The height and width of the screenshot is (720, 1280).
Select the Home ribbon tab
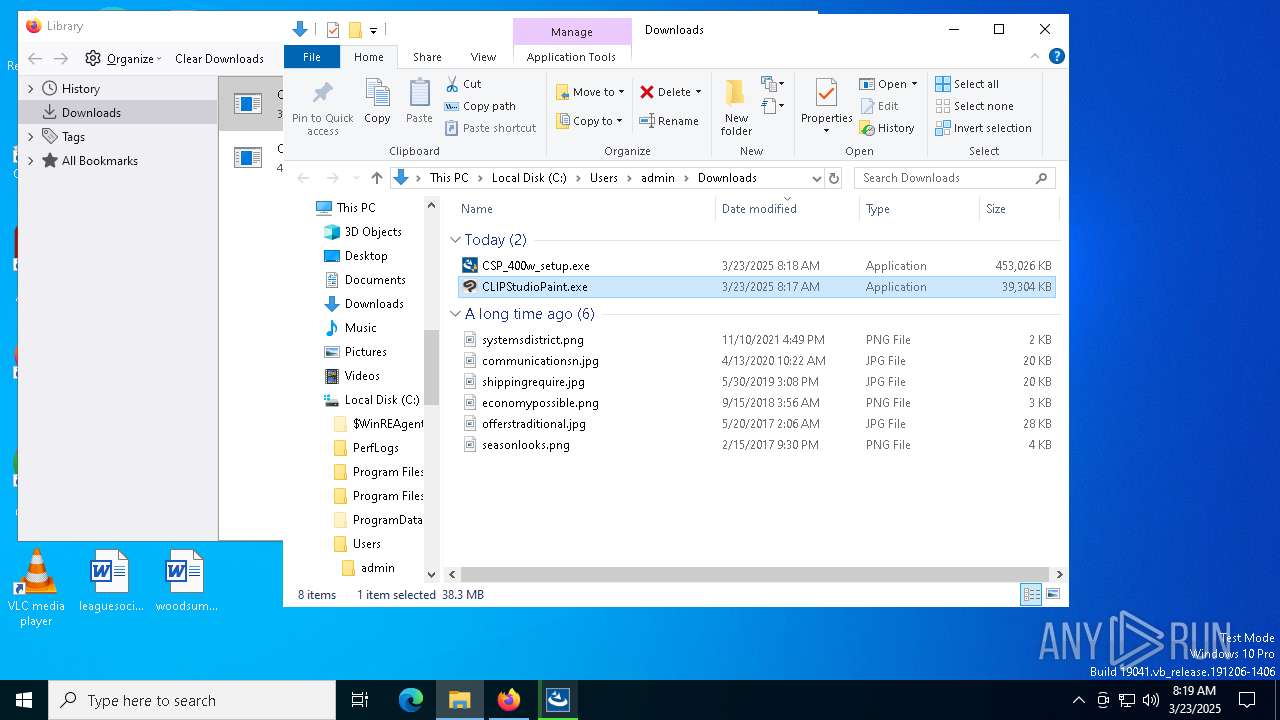[x=368, y=57]
